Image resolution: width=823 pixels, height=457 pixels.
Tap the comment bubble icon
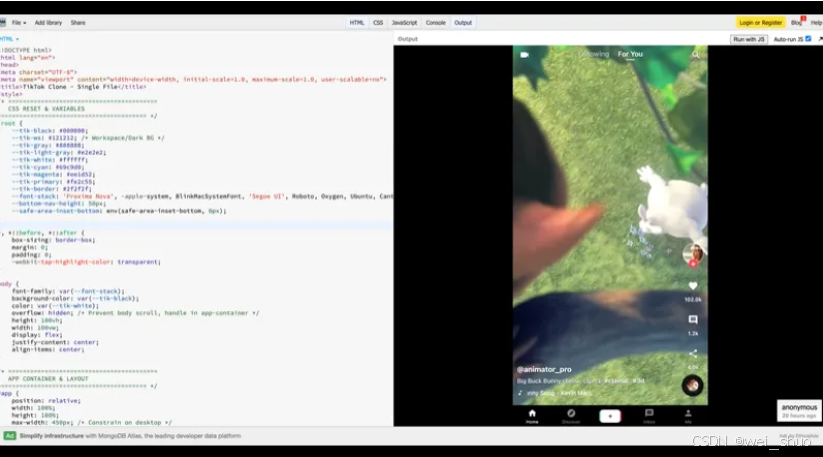[693, 320]
